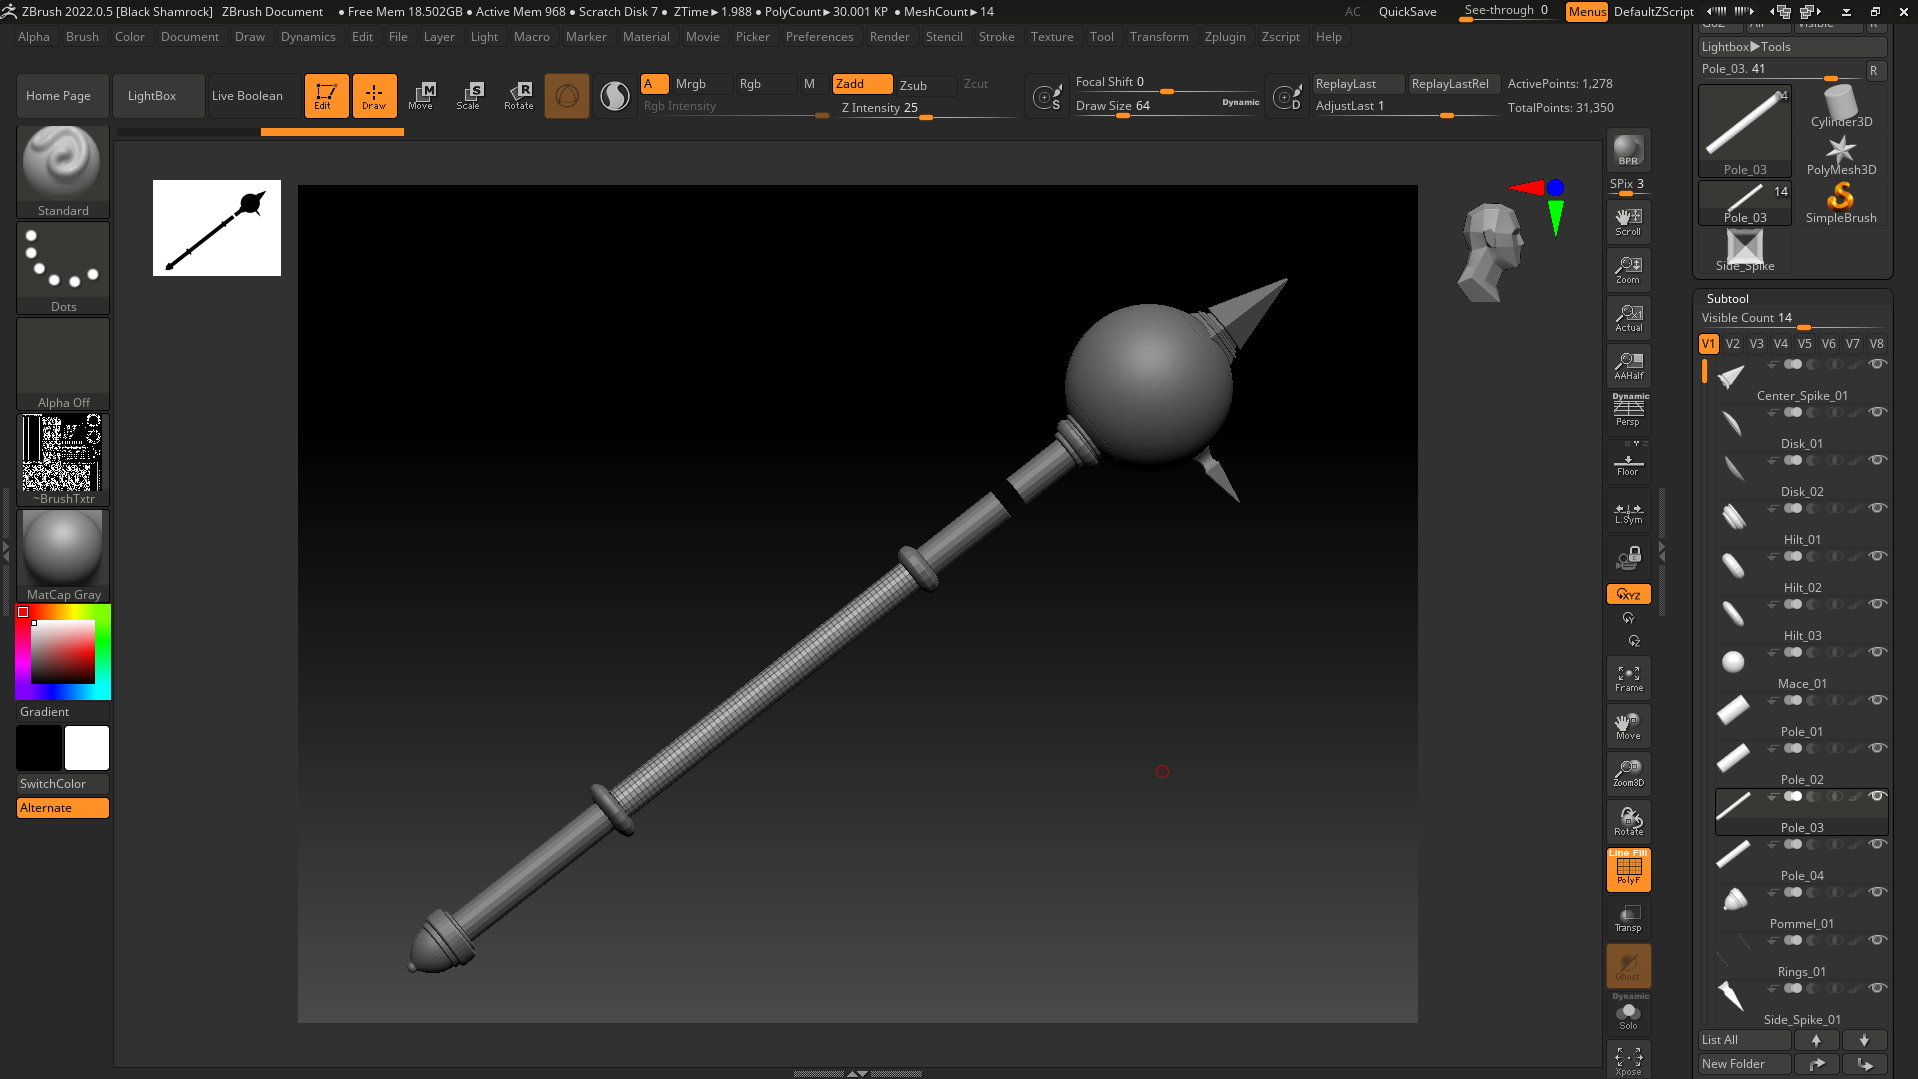This screenshot has width=1918, height=1079.
Task: Toggle Edit mode on the top shelf
Action: (326, 95)
